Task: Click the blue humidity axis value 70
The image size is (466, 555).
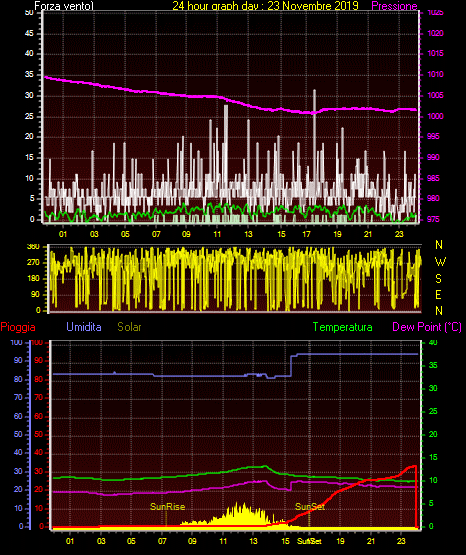Action: pos(18,397)
